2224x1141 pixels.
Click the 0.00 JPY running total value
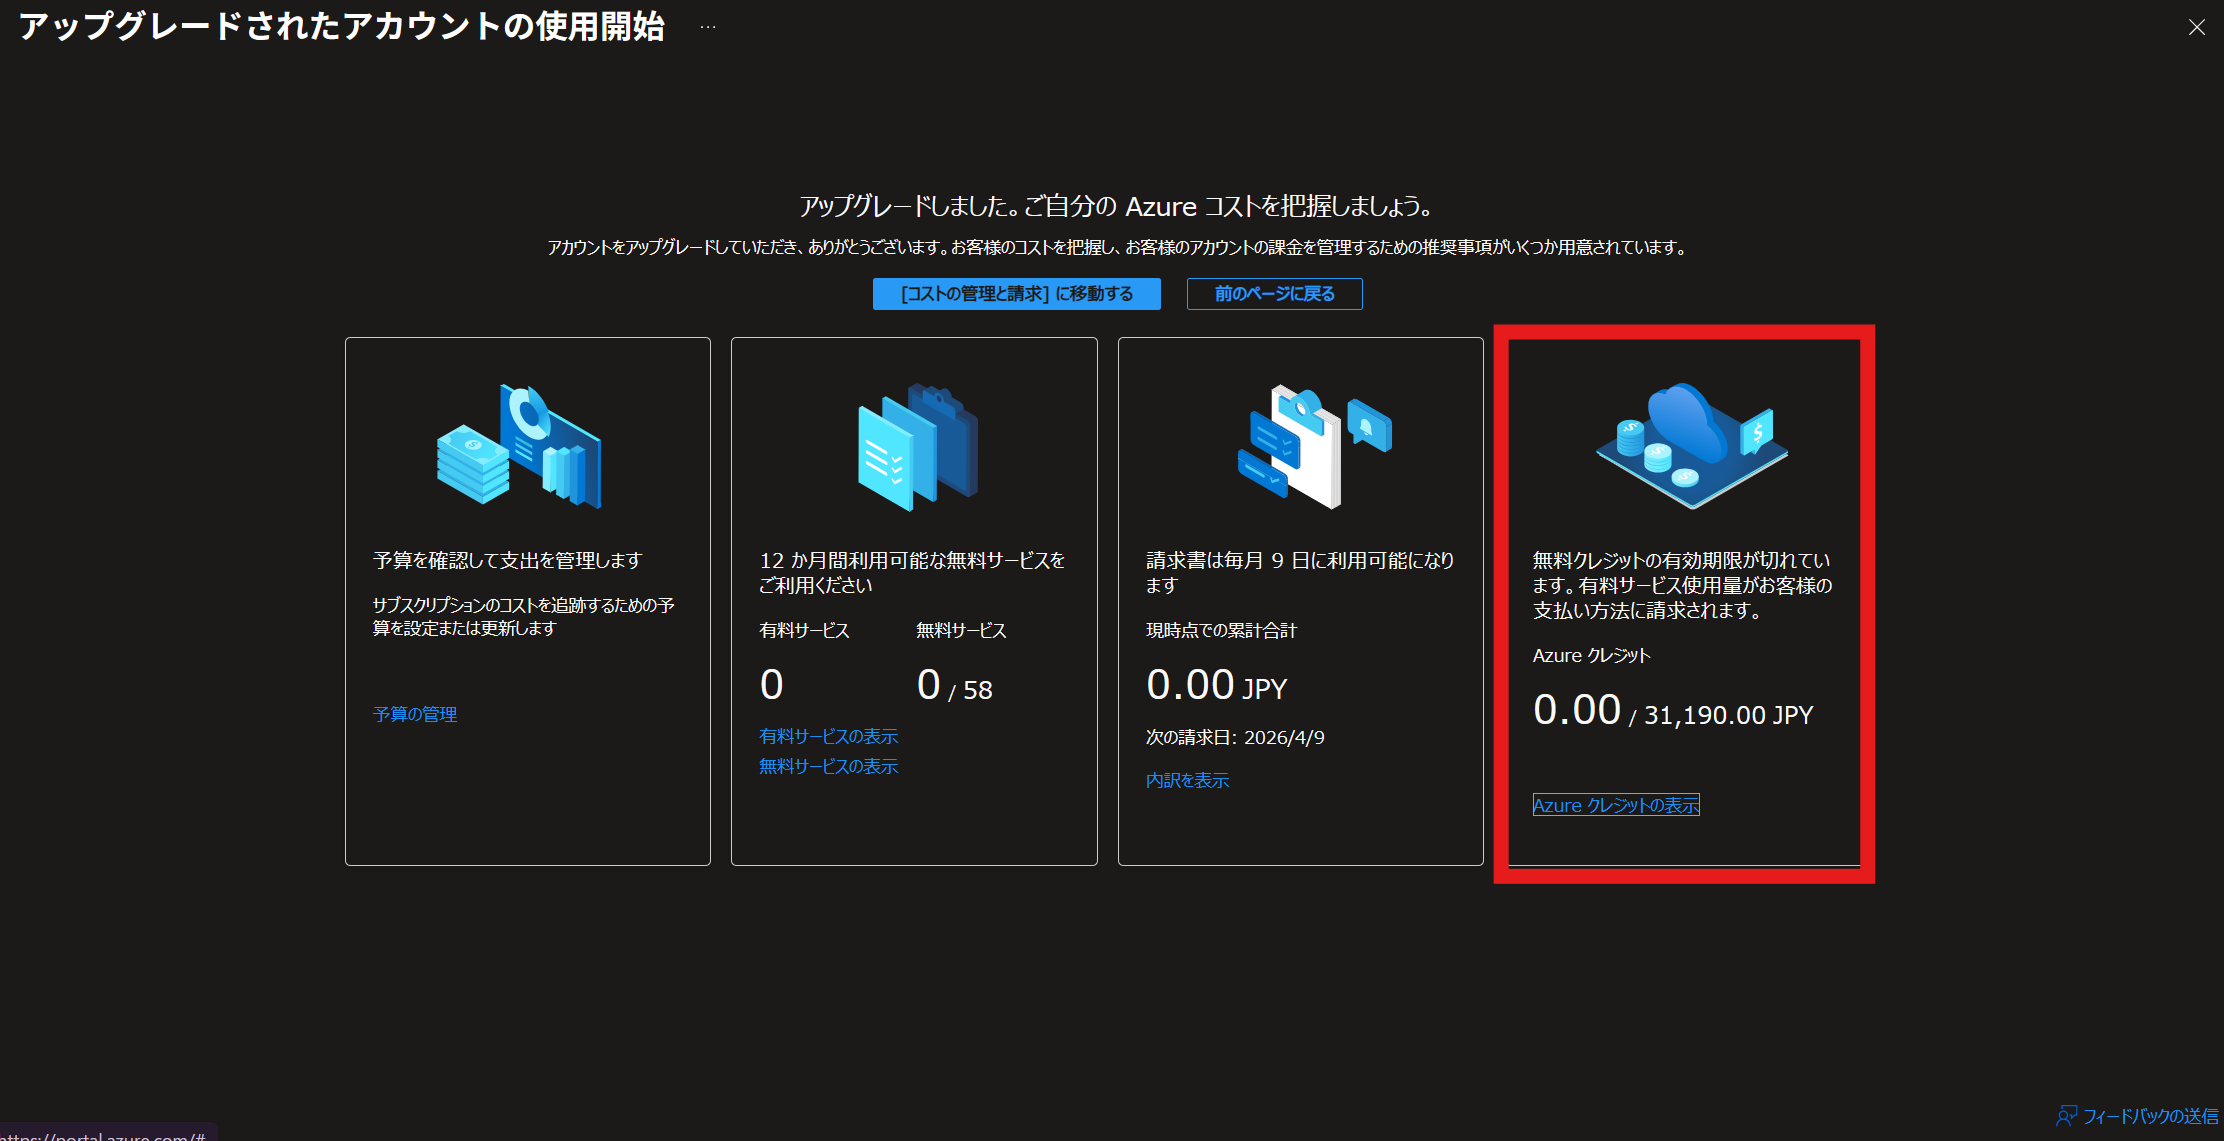[x=1216, y=685]
